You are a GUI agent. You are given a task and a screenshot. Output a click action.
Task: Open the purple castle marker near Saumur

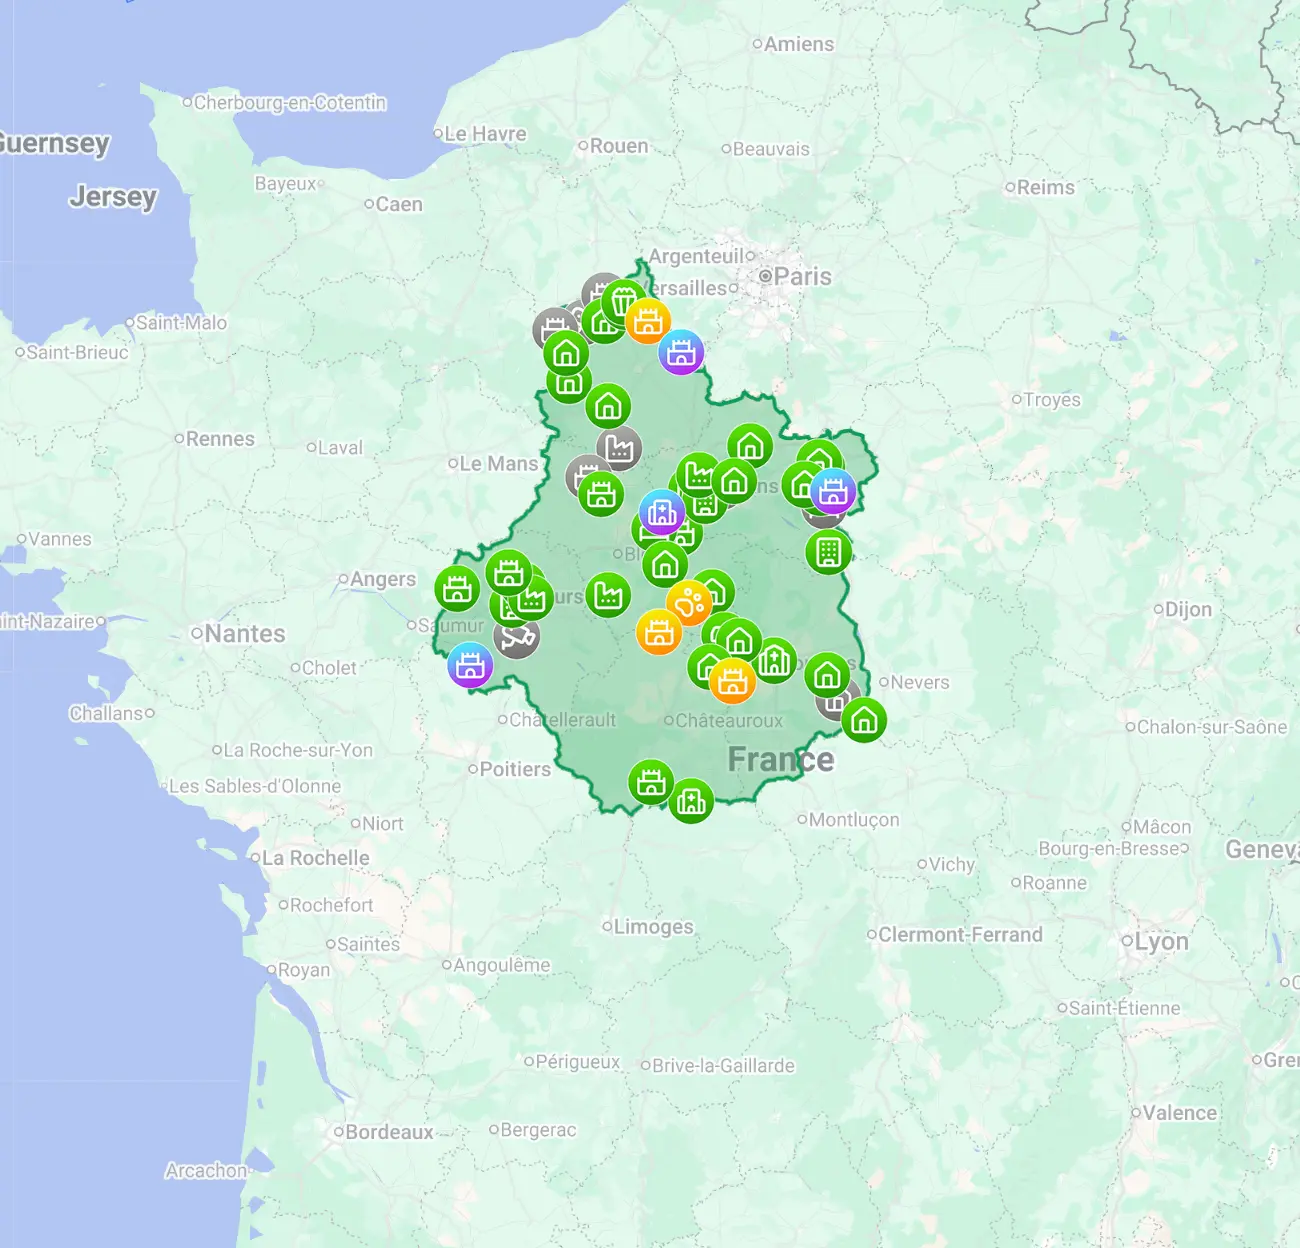click(x=470, y=666)
